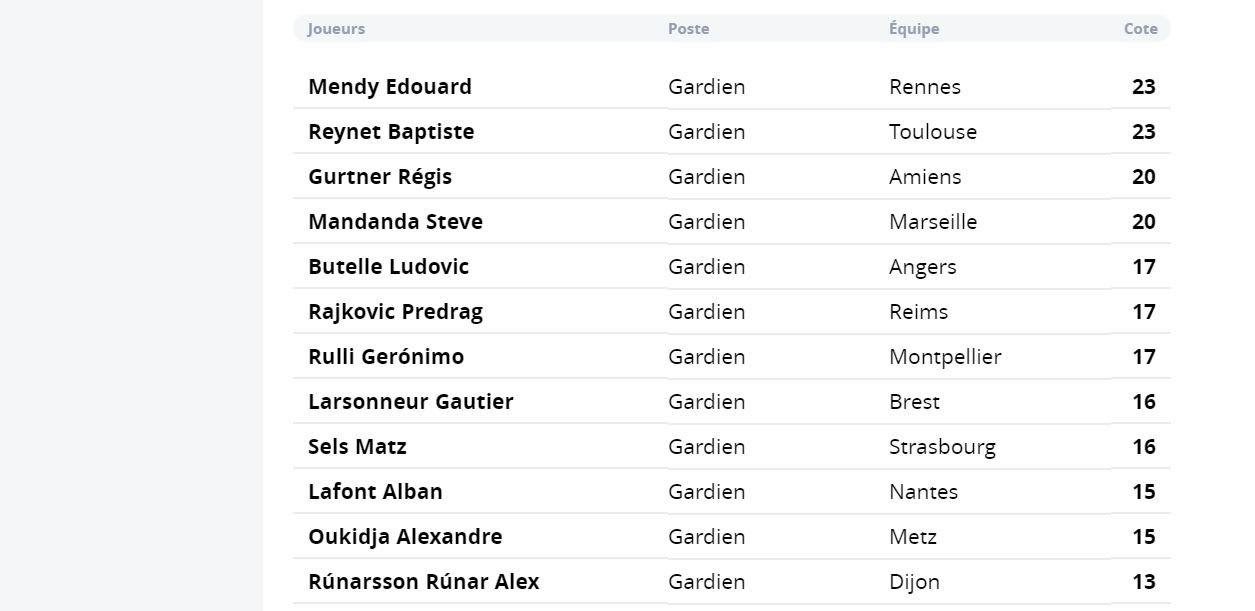Sort table by the Joueurs column header

point(336,29)
